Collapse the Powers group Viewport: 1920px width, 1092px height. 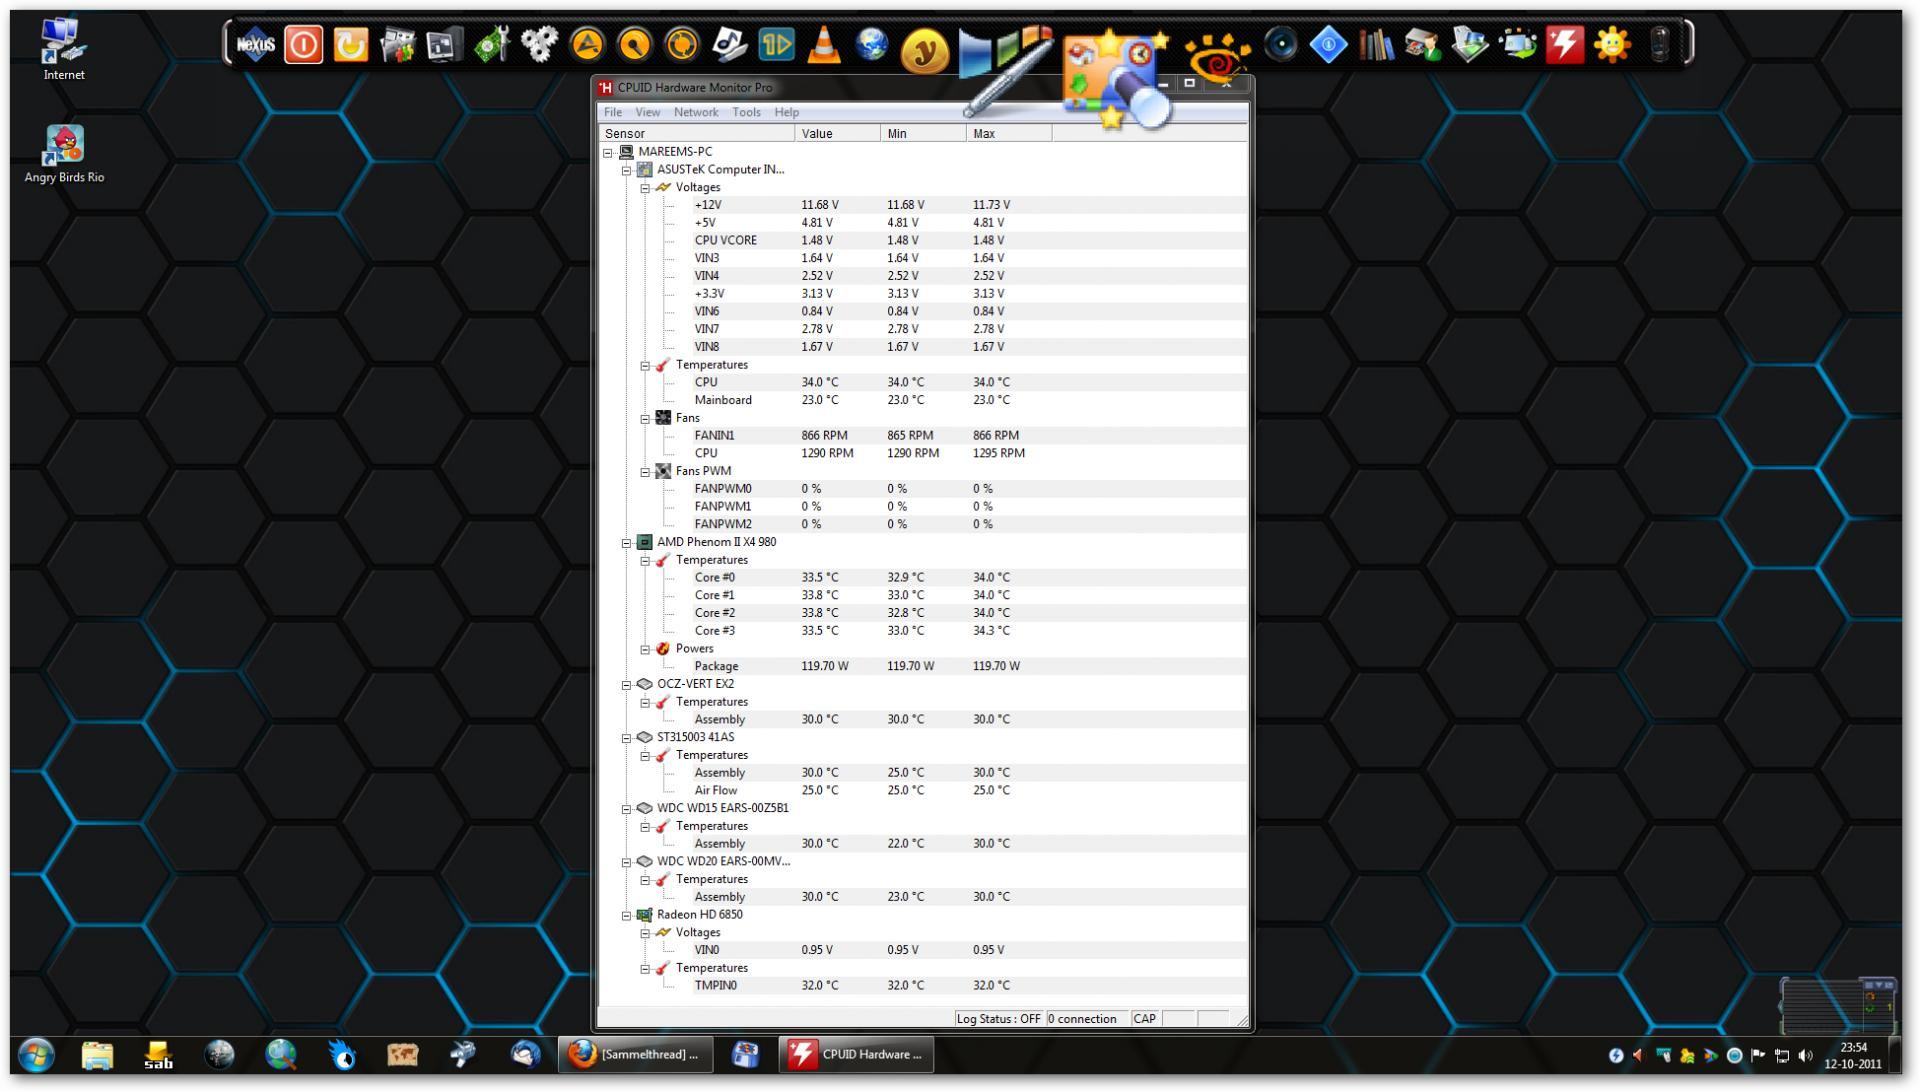tap(645, 649)
